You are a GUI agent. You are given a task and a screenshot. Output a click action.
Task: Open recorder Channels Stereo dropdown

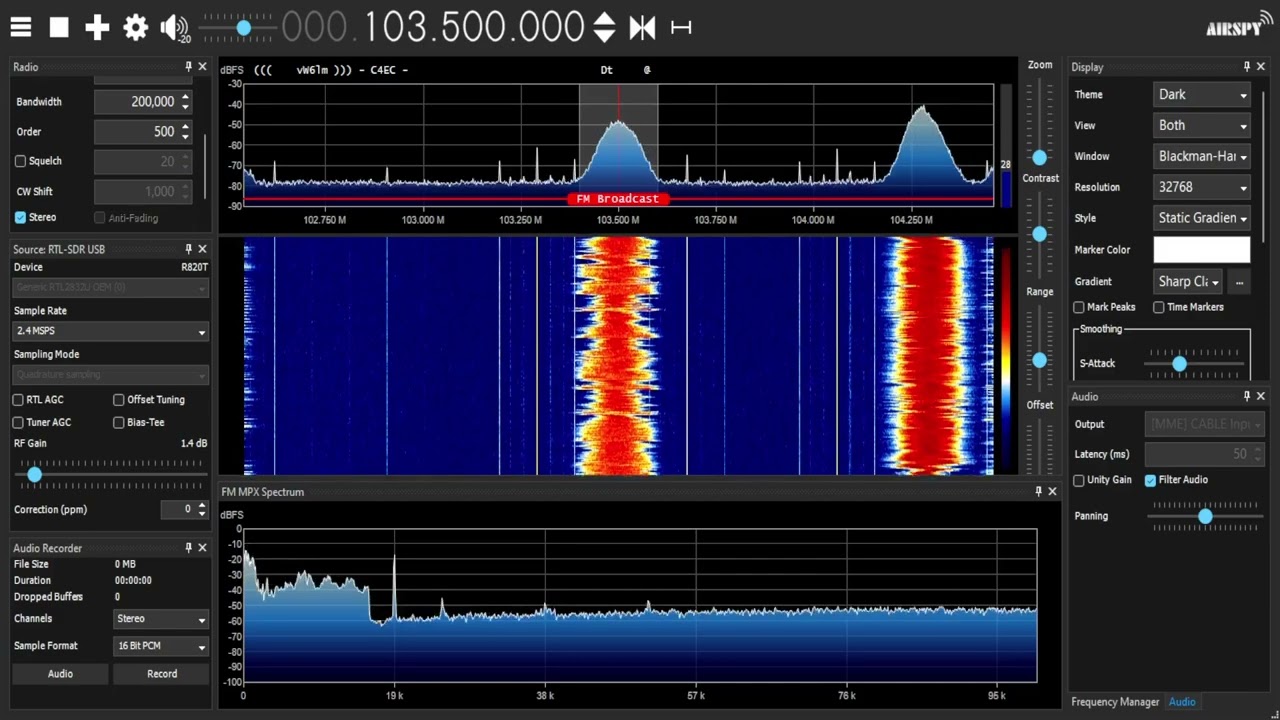coord(160,619)
